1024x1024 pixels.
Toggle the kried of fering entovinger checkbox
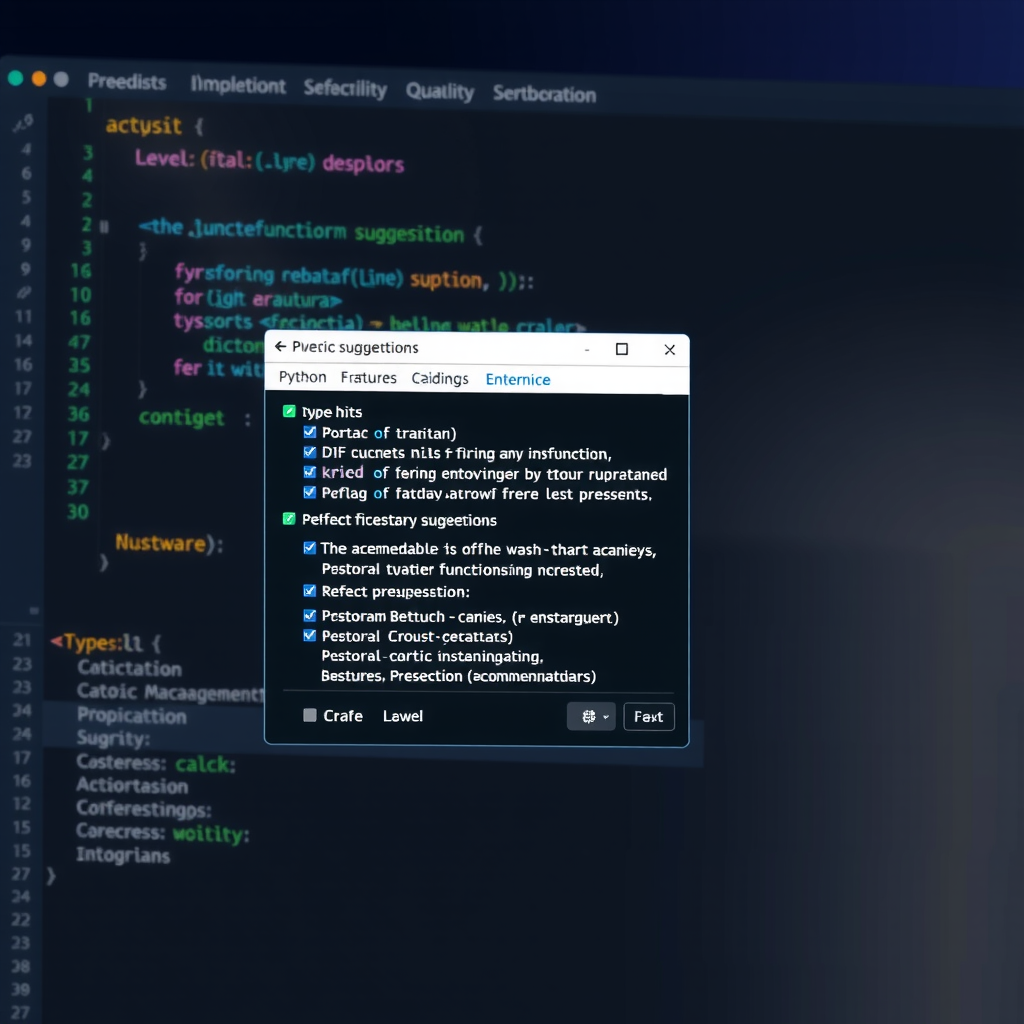click(309, 473)
